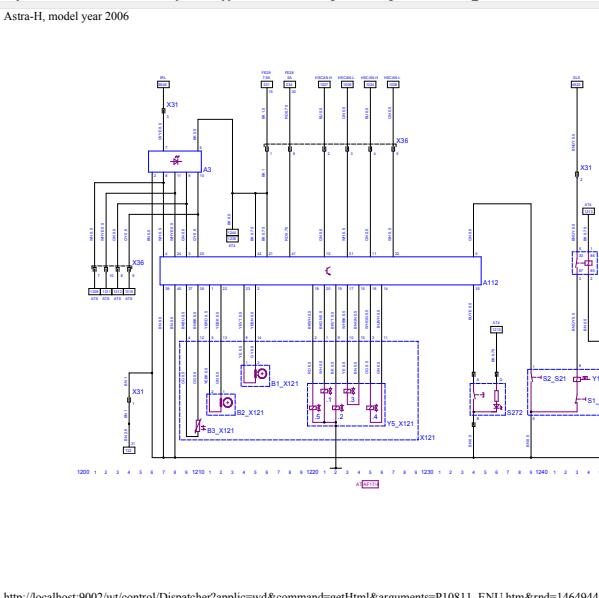
Task: Click the heading 'Astra-H, model year 2006'
Action: (66, 16)
